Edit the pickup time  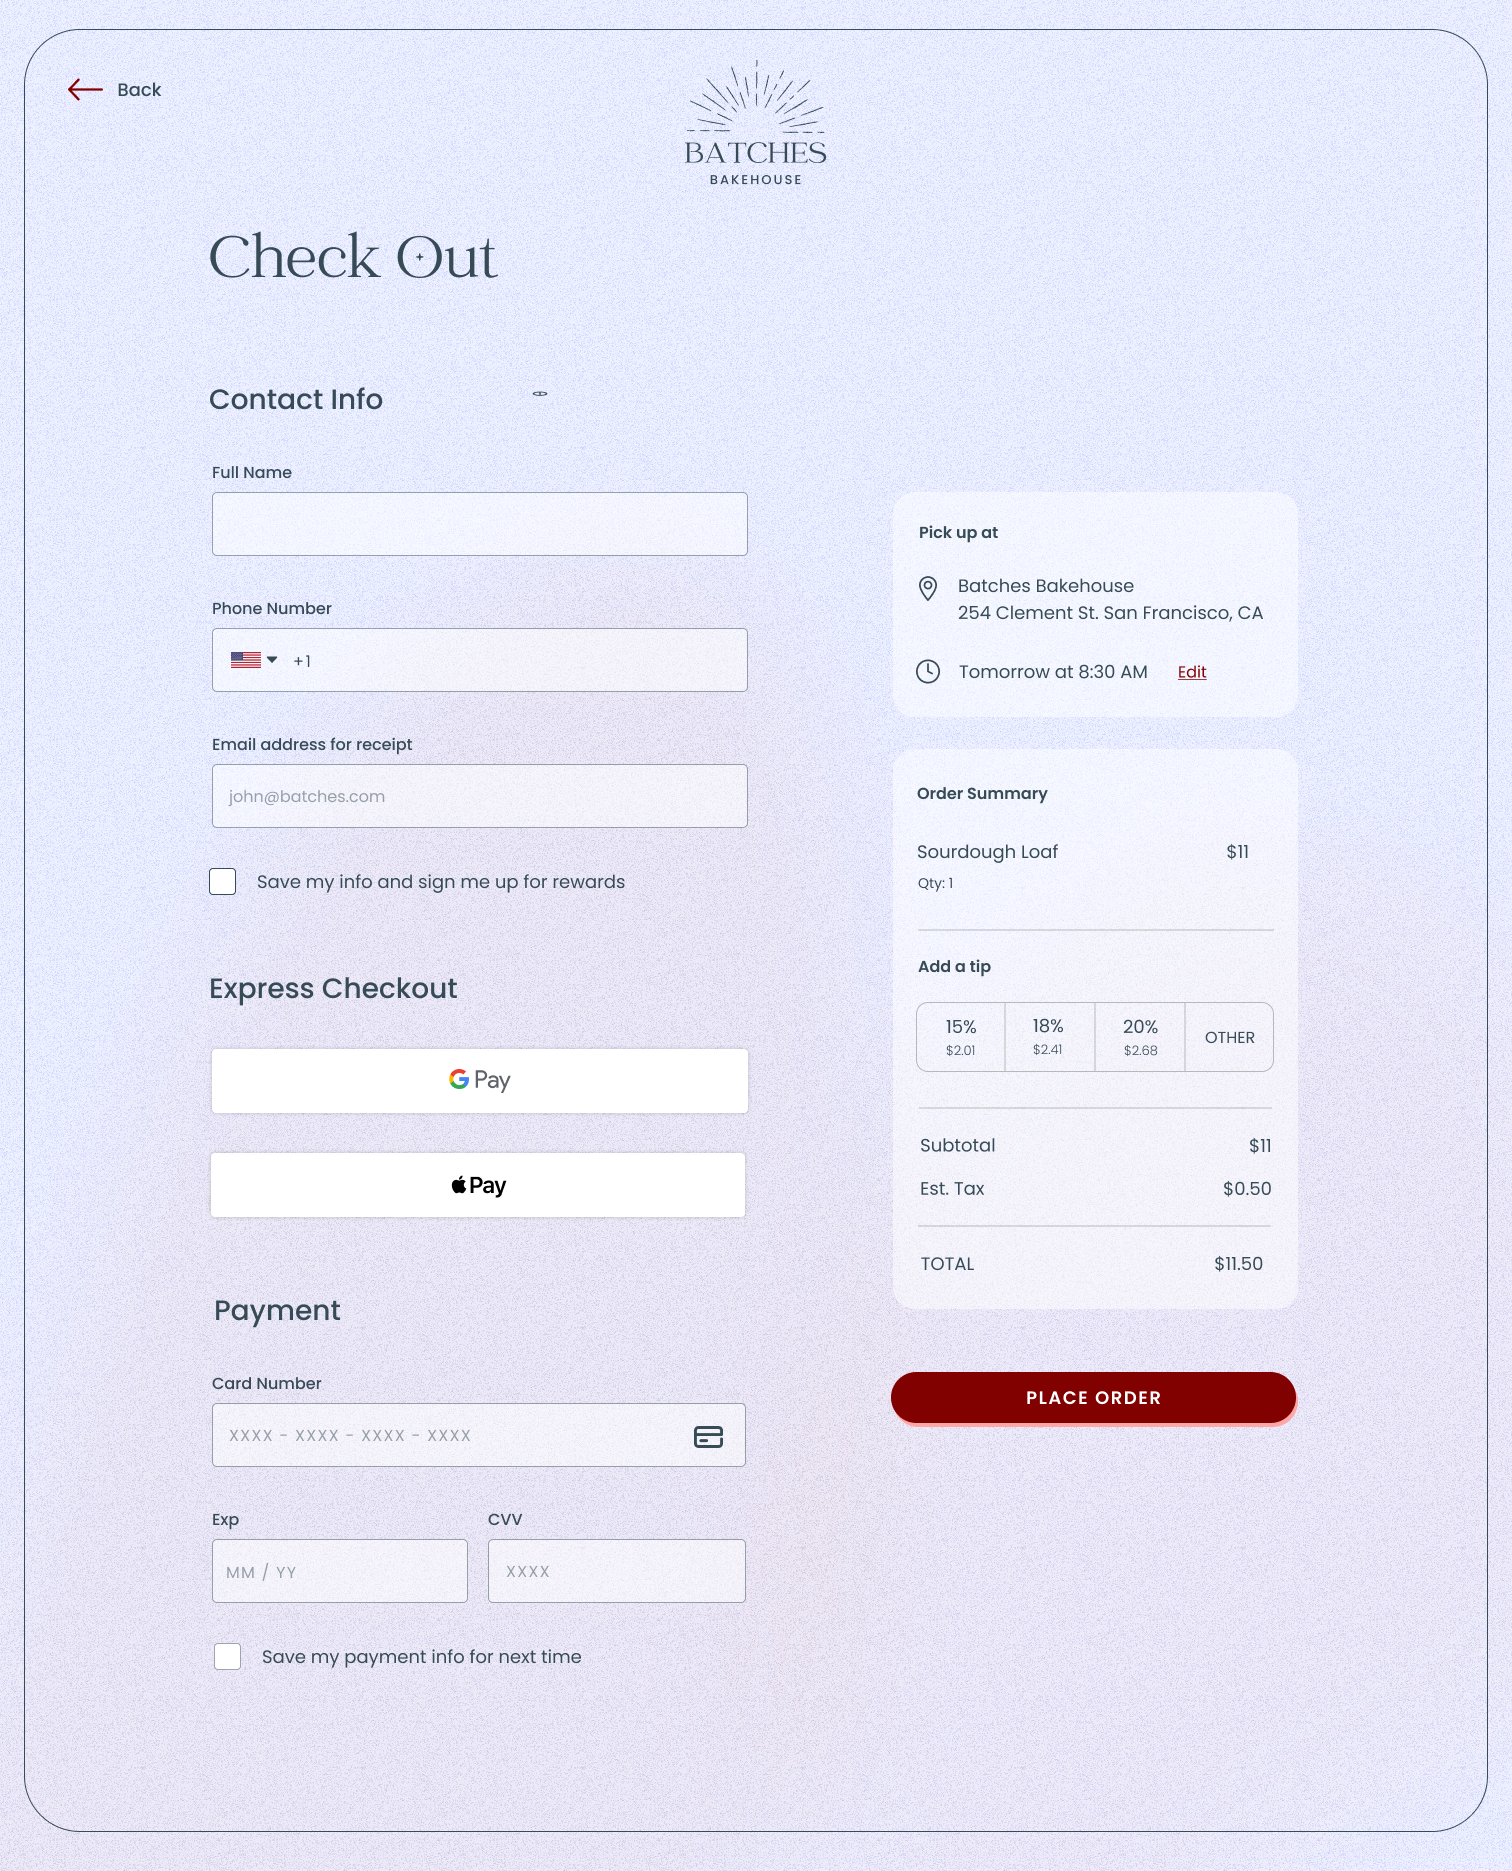[x=1192, y=672]
